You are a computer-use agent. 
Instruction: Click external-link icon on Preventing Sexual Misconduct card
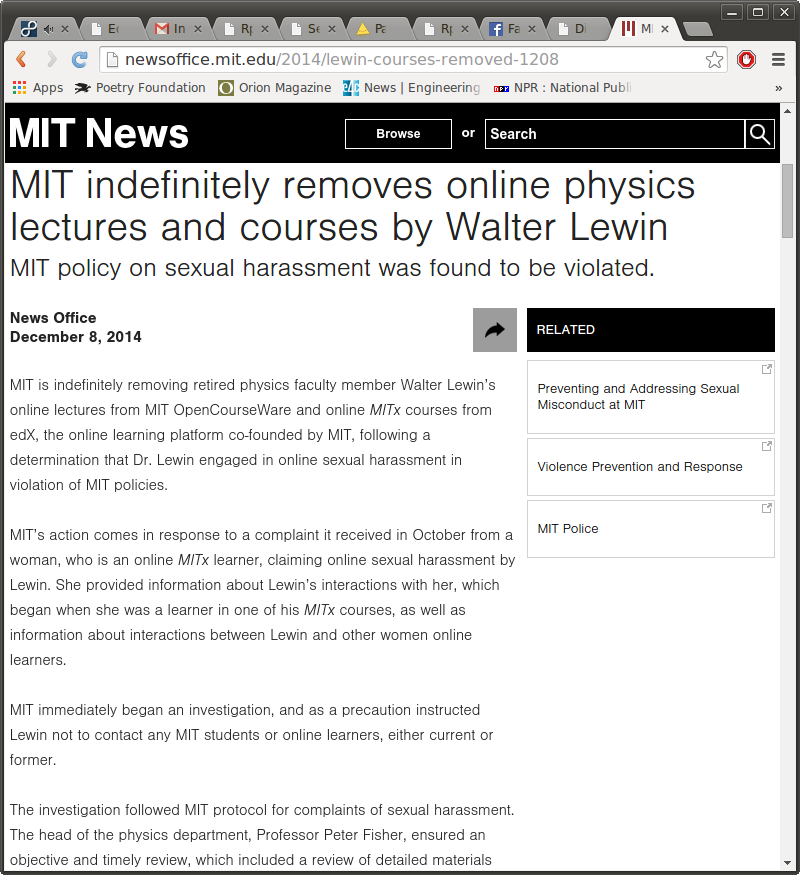pyautogui.click(x=767, y=369)
